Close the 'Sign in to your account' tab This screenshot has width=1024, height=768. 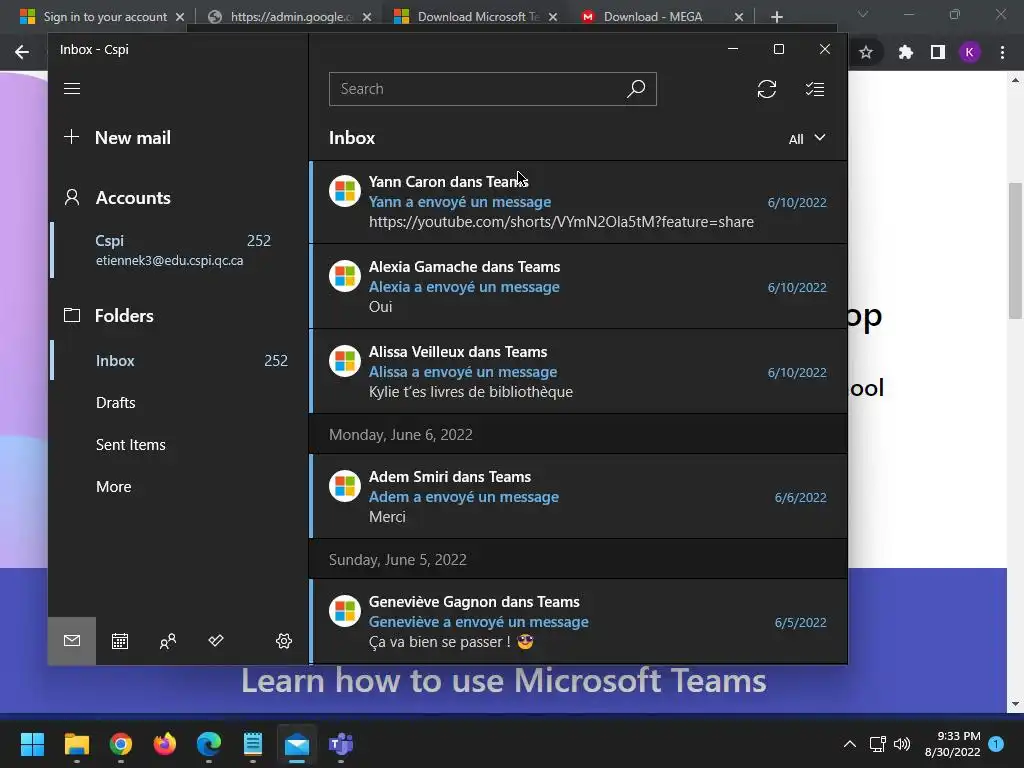coord(180,17)
